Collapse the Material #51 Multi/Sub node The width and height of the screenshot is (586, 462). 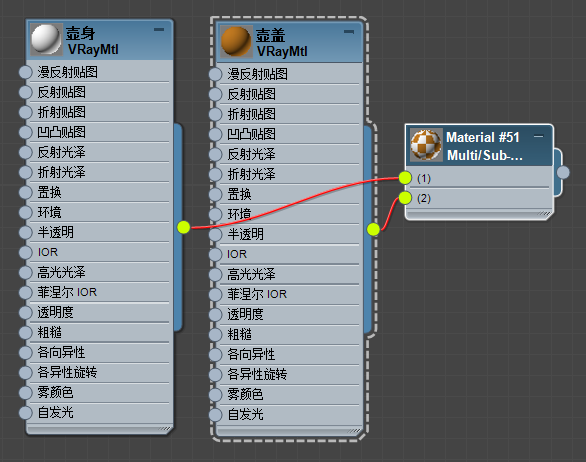click(539, 136)
